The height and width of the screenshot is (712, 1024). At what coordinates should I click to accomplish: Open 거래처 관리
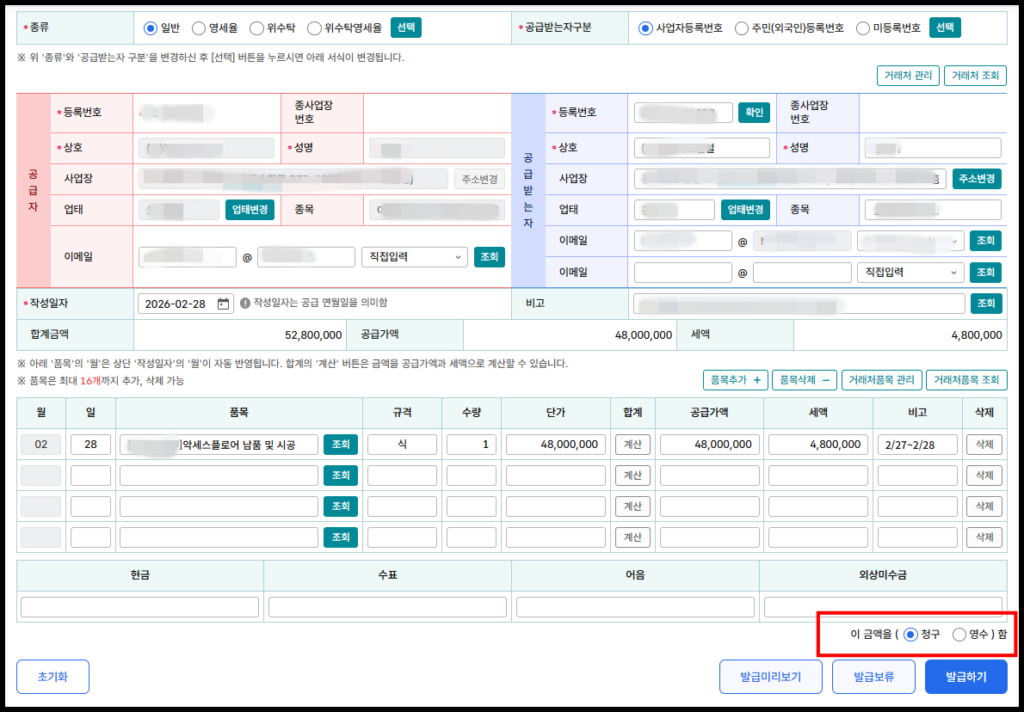(906, 76)
